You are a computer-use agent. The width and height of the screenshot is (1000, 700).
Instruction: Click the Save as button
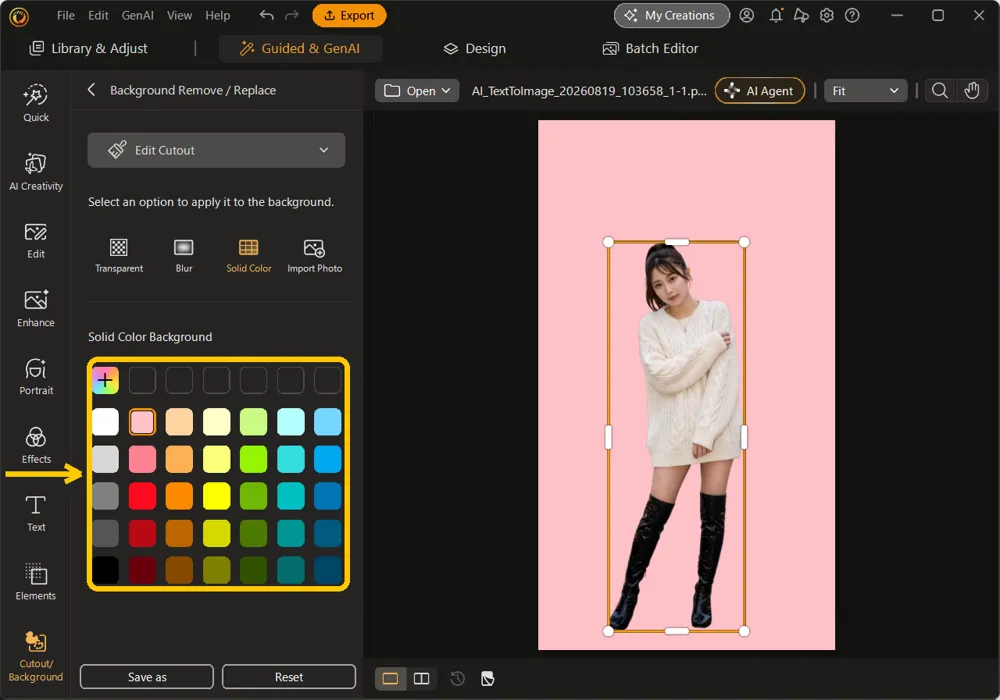147,676
